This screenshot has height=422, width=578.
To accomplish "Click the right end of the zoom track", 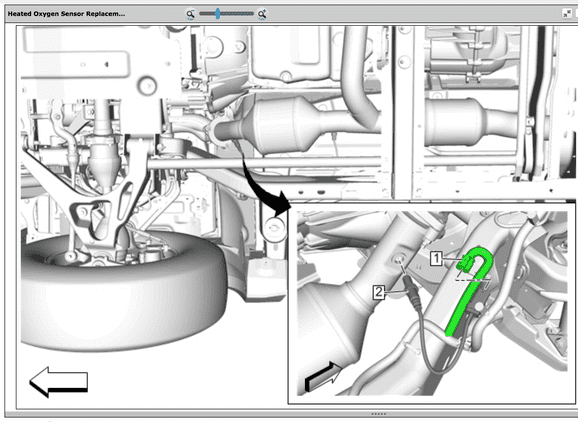I will pyautogui.click(x=252, y=14).
